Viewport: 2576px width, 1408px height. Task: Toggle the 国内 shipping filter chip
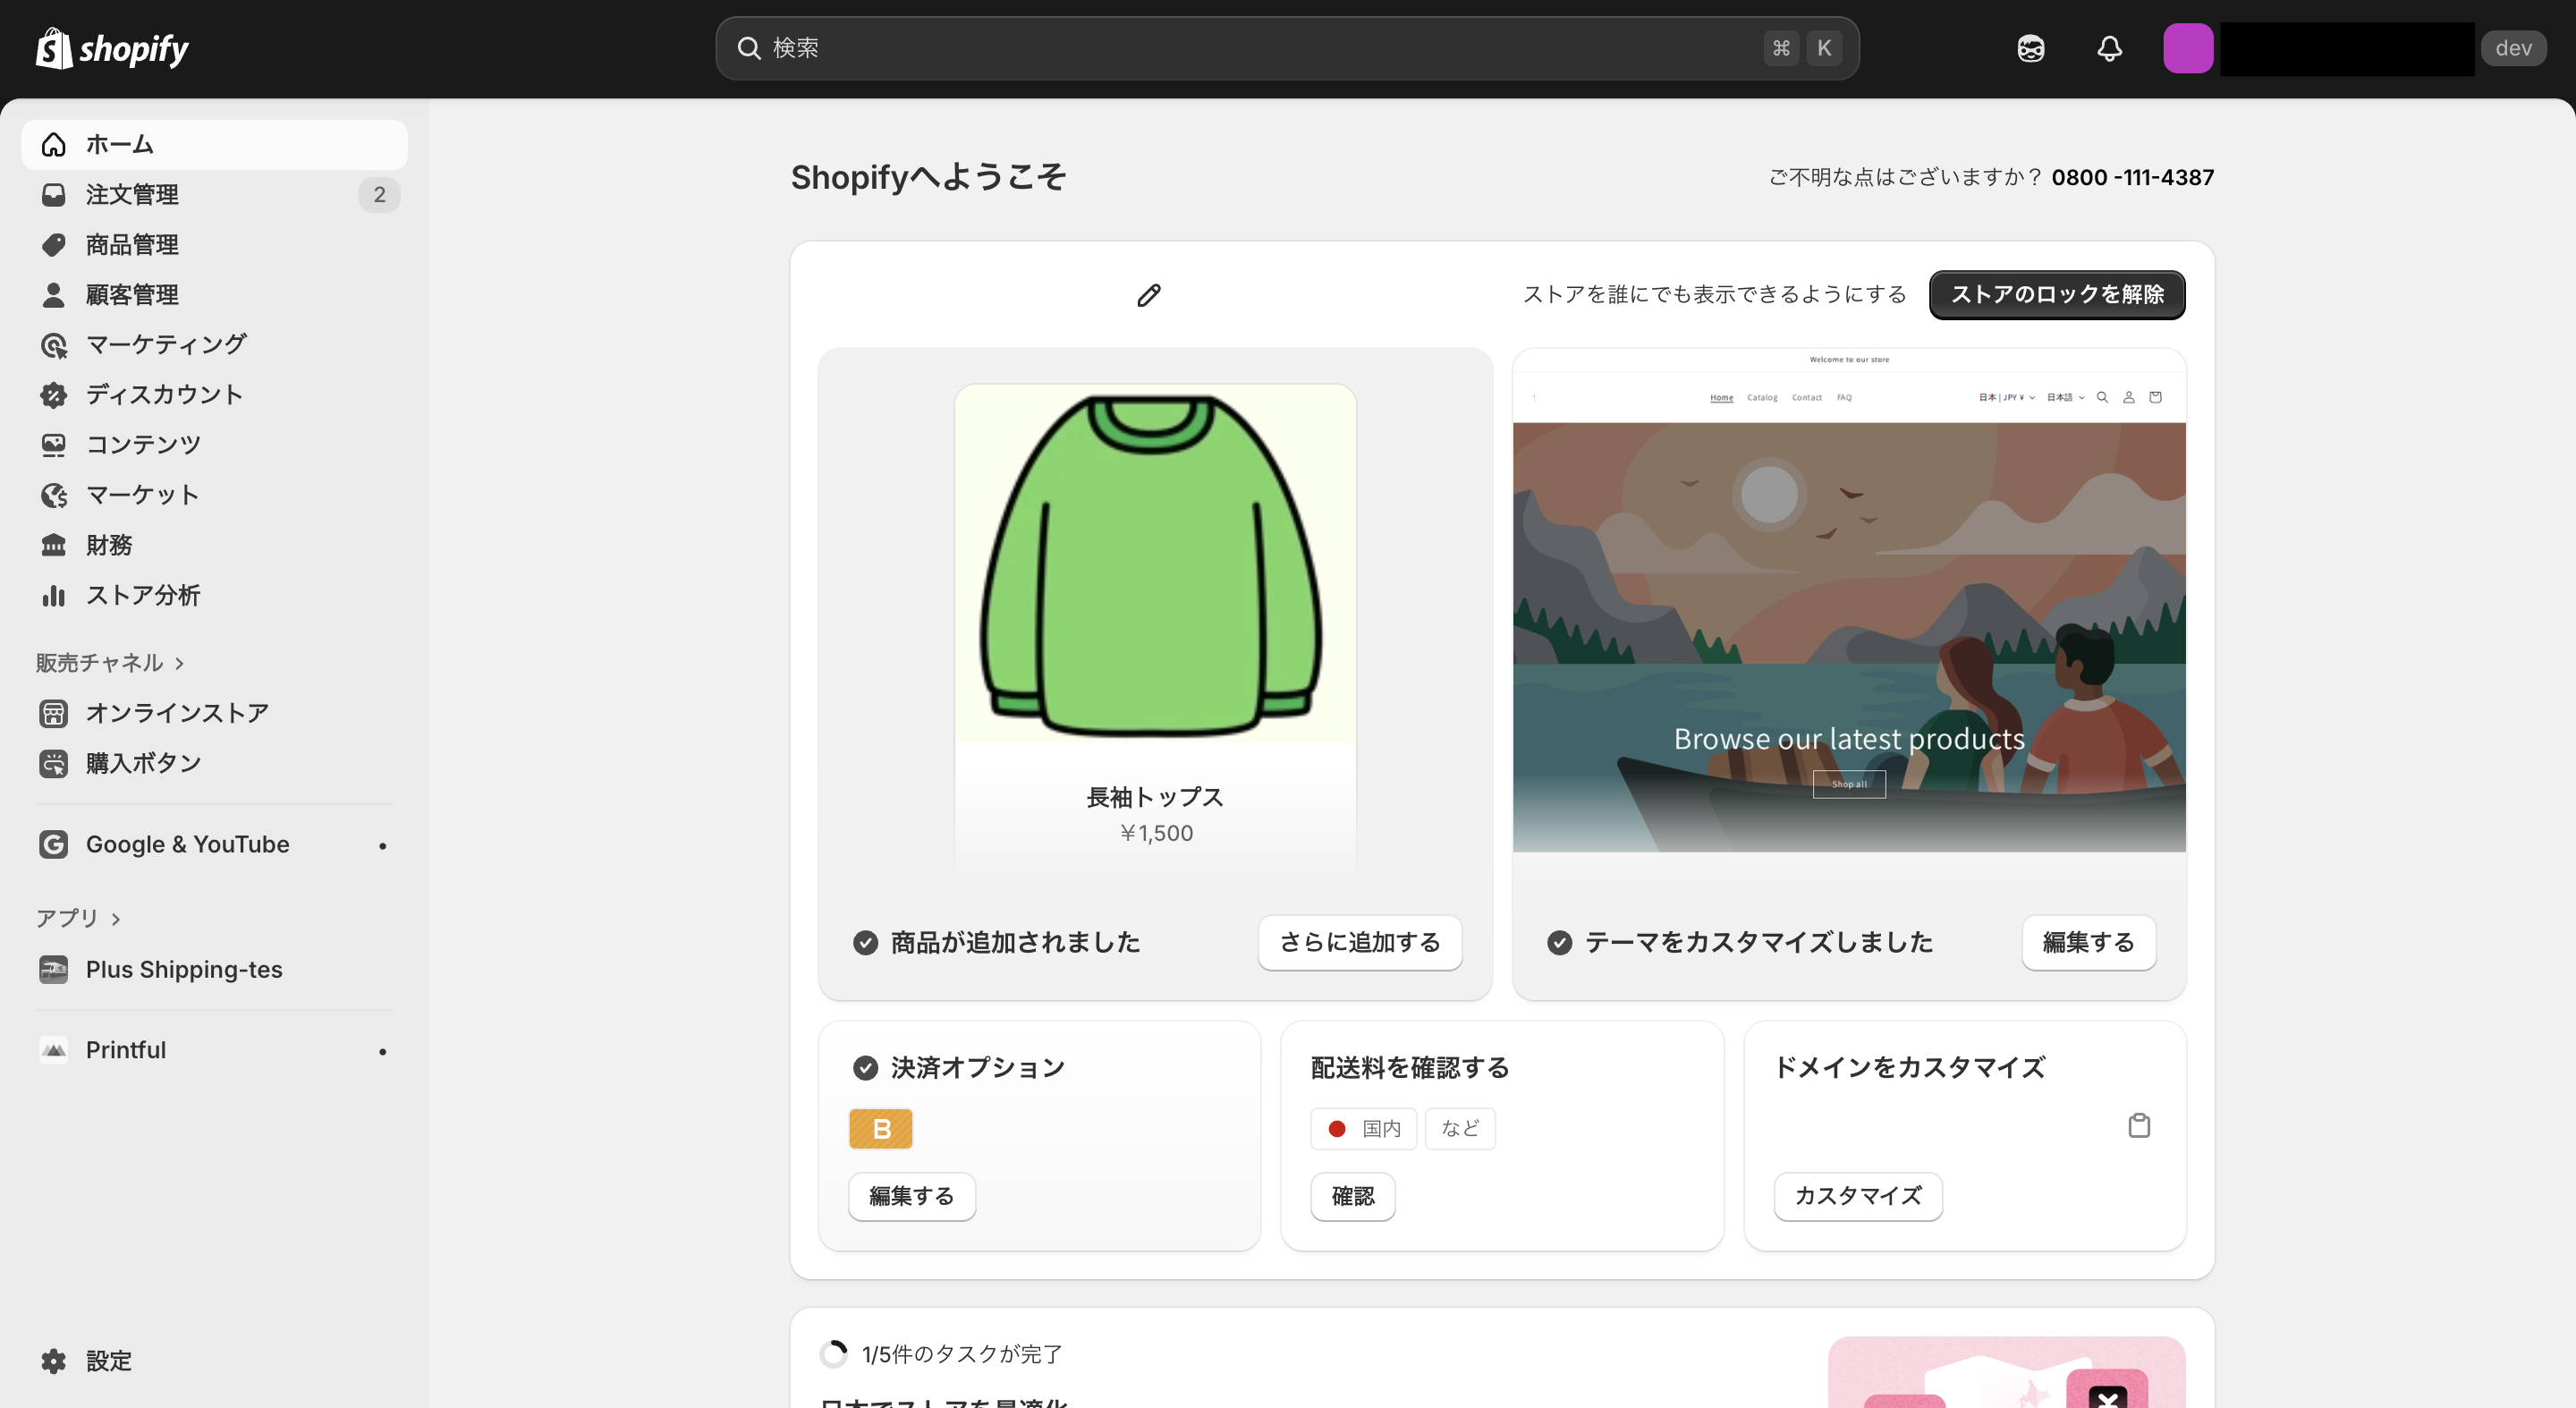click(1363, 1128)
